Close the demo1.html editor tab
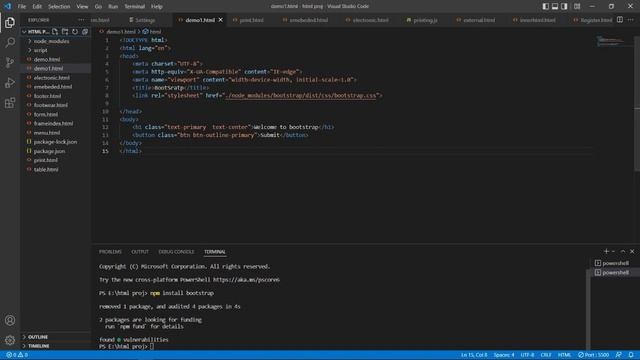Image resolution: width=640 pixels, height=360 pixels. tap(220, 20)
